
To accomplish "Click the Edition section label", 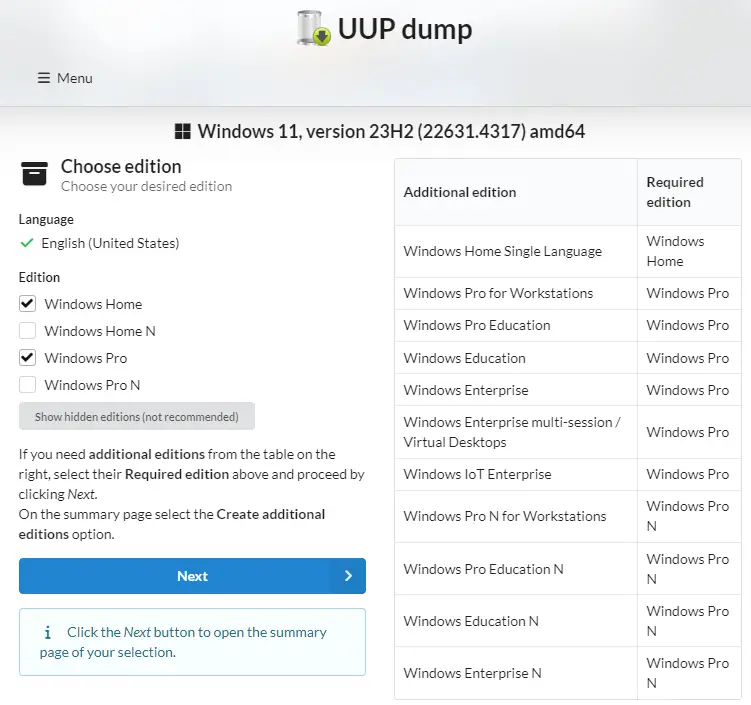I will click(x=39, y=277).
